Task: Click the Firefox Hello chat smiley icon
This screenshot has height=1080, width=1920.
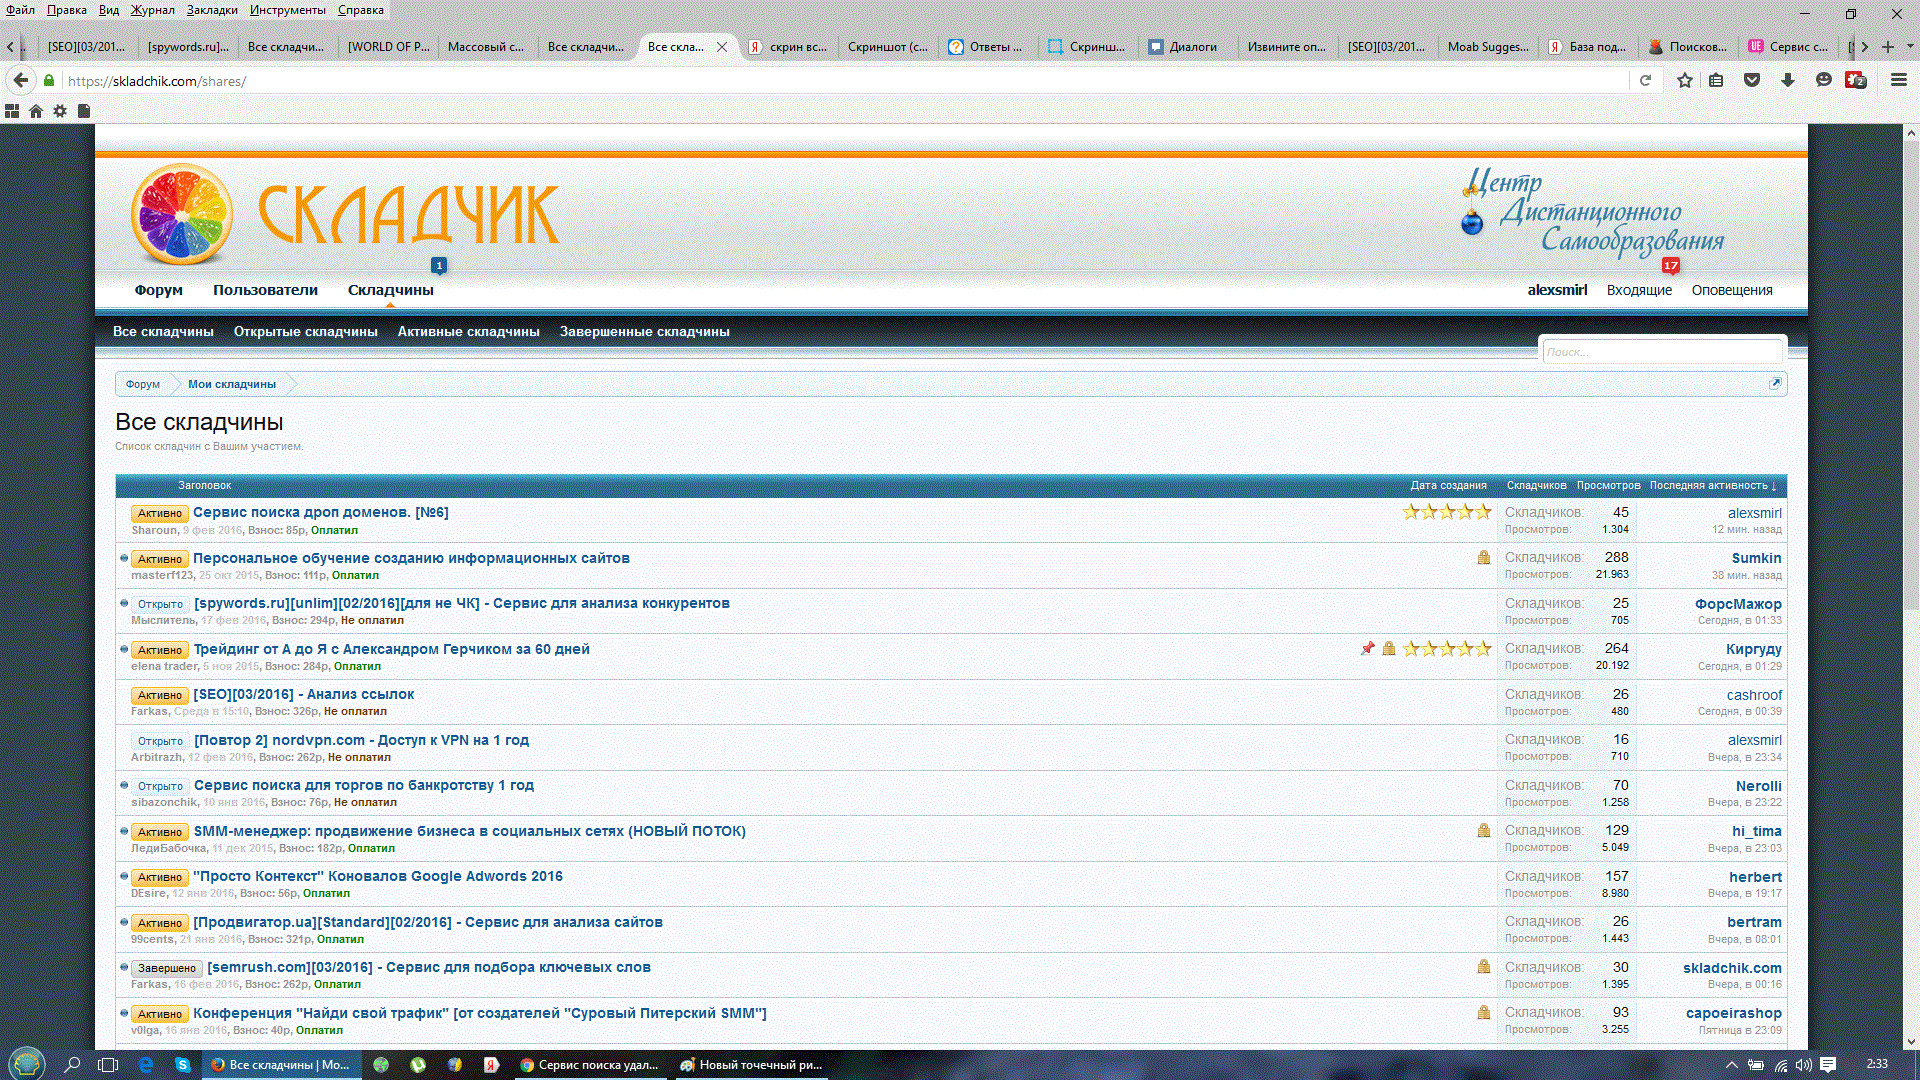Action: coord(1824,81)
